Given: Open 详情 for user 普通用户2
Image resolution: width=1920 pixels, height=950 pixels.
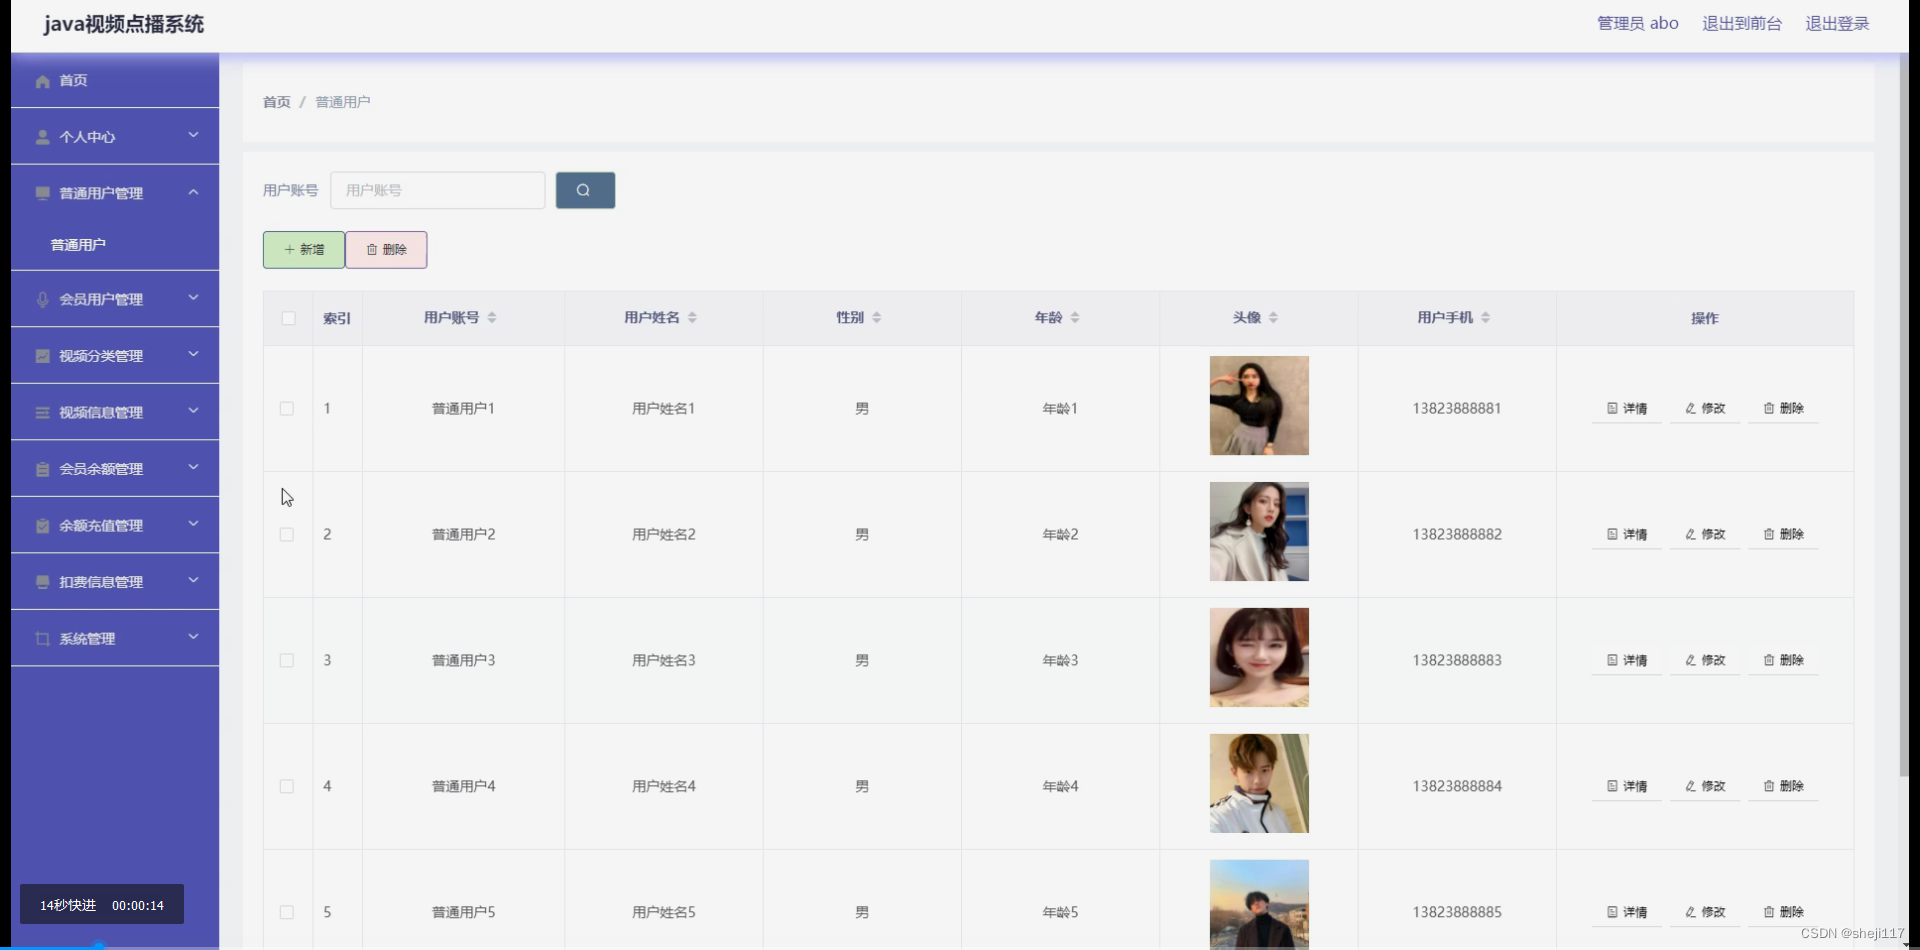Looking at the screenshot, I should (x=1626, y=534).
